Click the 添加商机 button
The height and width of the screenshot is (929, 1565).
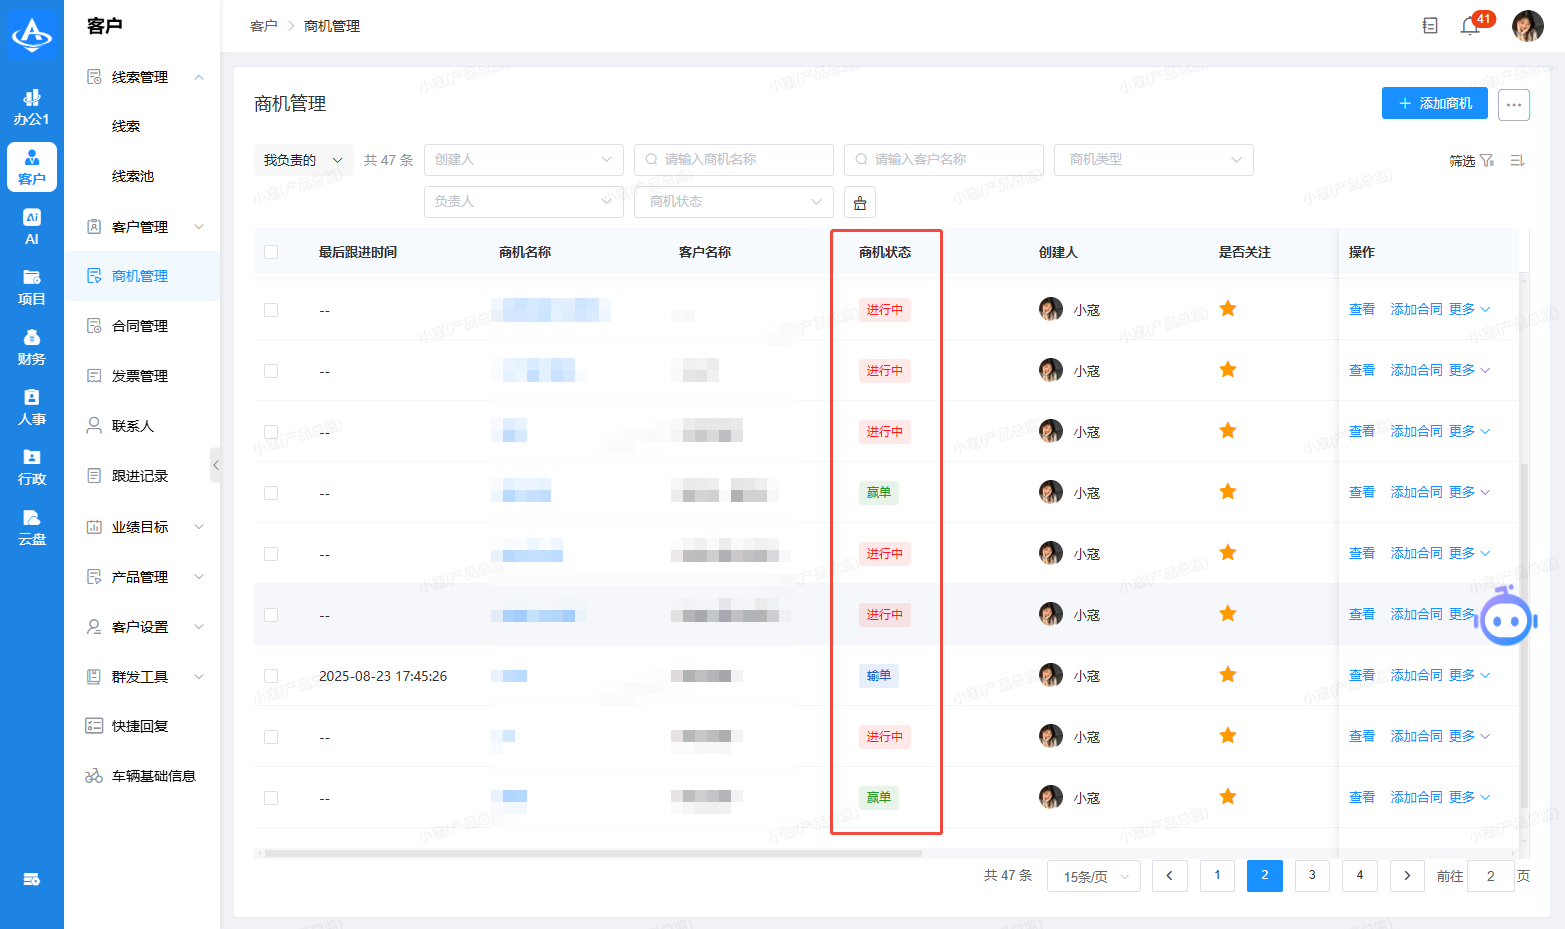(1434, 103)
